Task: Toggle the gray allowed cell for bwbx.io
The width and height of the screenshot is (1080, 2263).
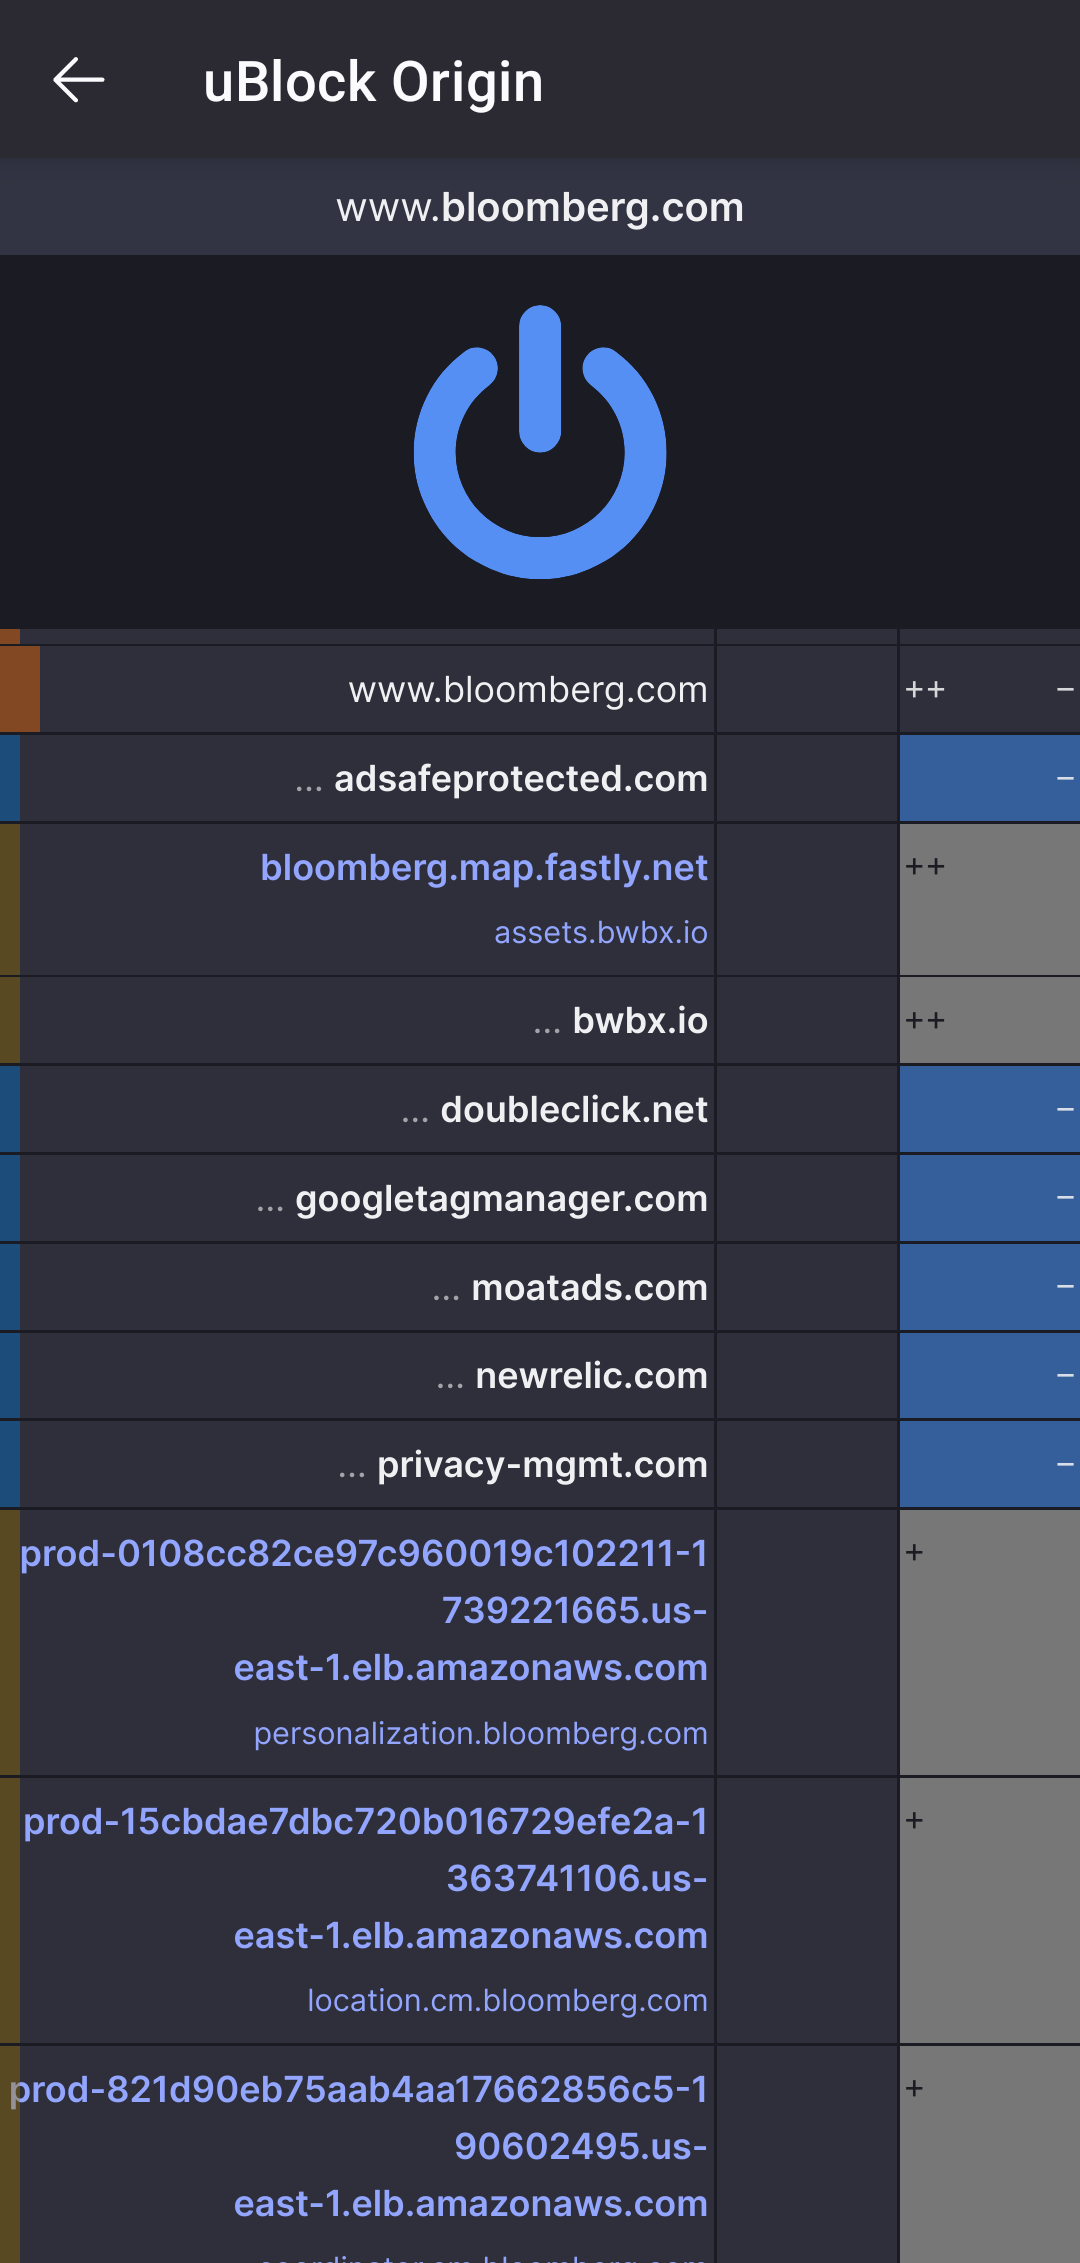Action: [989, 1021]
